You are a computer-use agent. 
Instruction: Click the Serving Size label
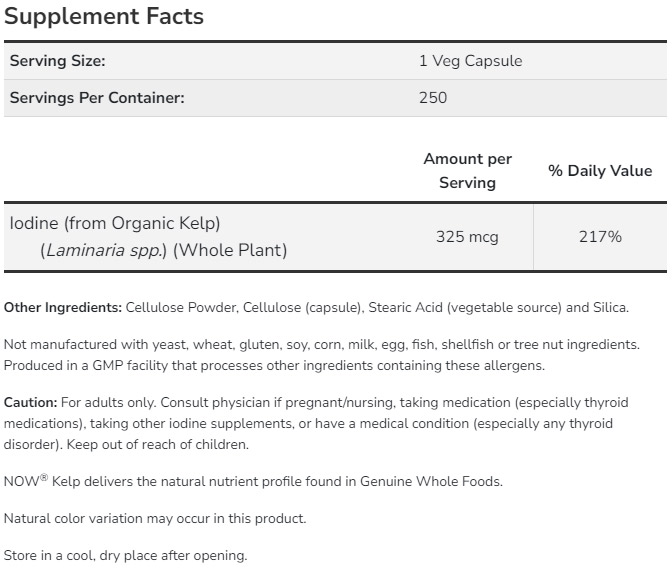(x=57, y=61)
